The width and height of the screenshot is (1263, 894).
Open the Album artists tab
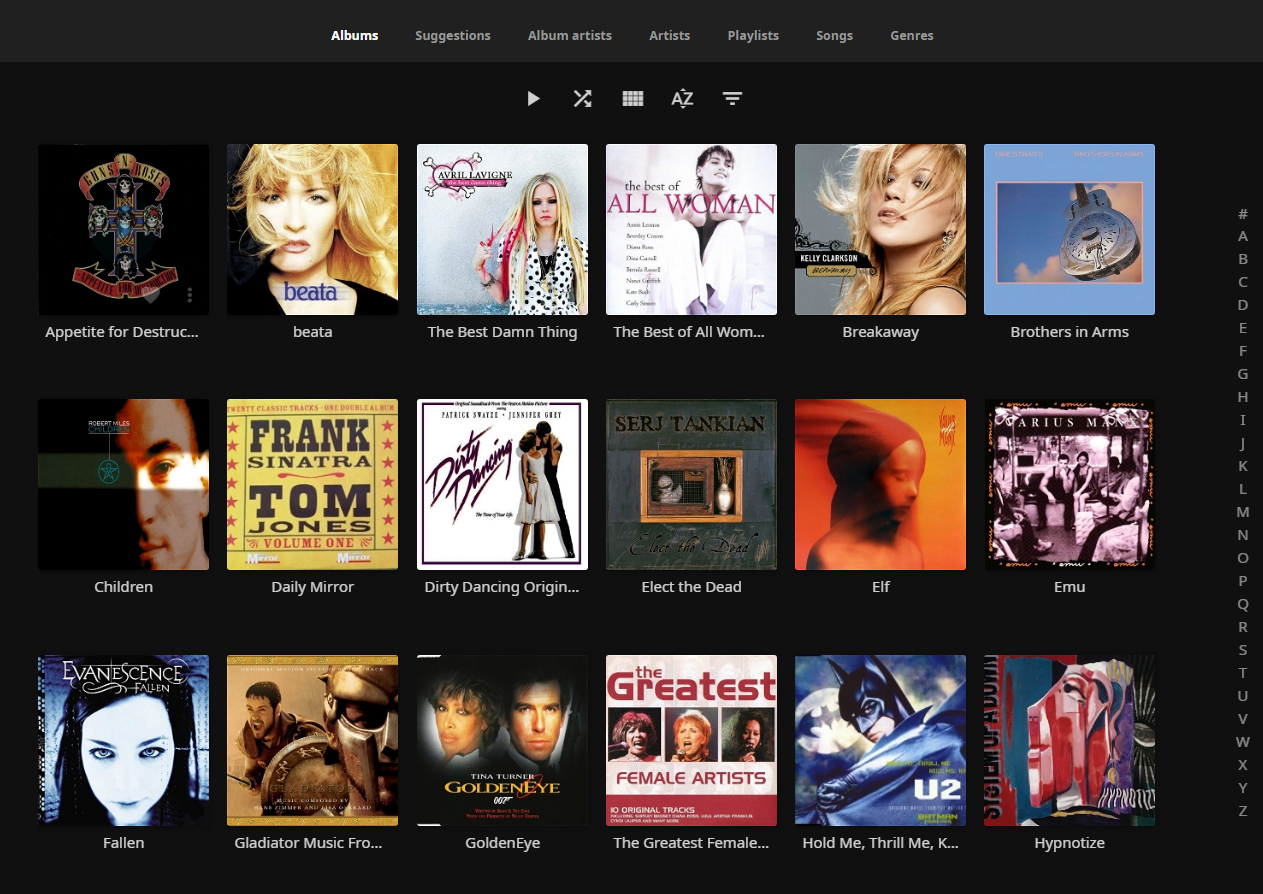[x=570, y=35]
